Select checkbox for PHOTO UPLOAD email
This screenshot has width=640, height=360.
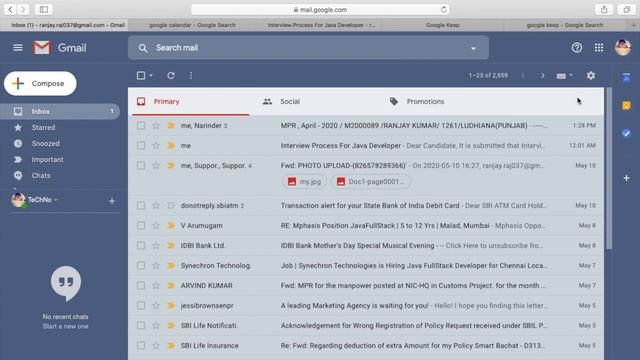pos(141,165)
